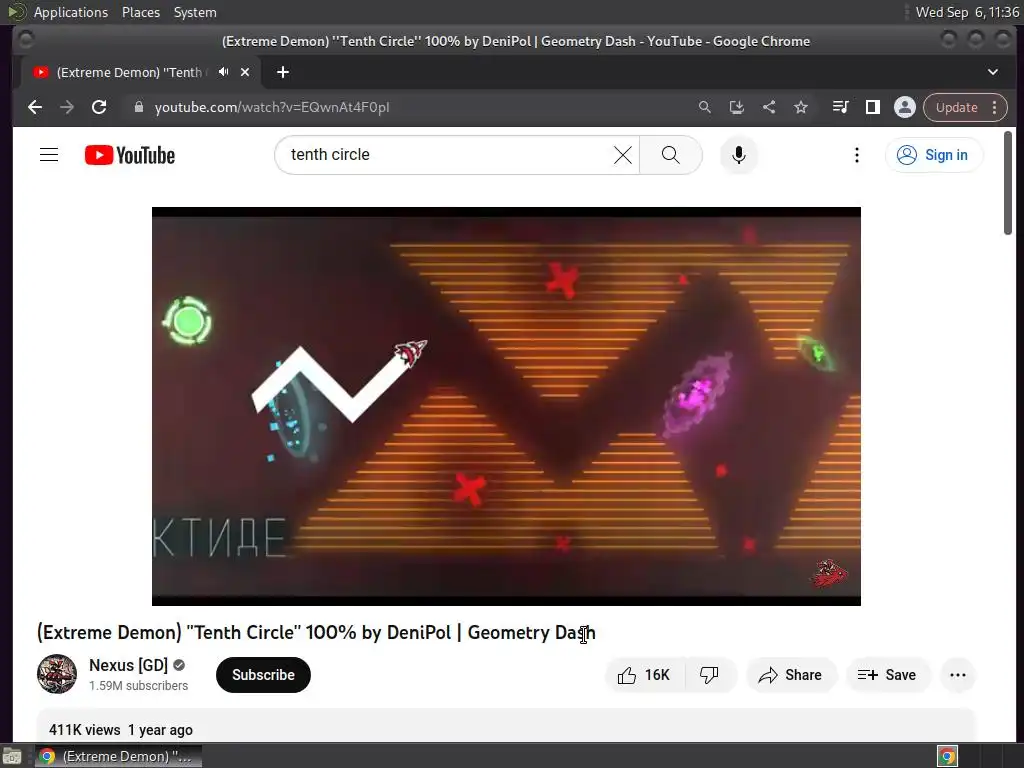Click into the YouTube search box
The image size is (1024, 768).
point(444,155)
